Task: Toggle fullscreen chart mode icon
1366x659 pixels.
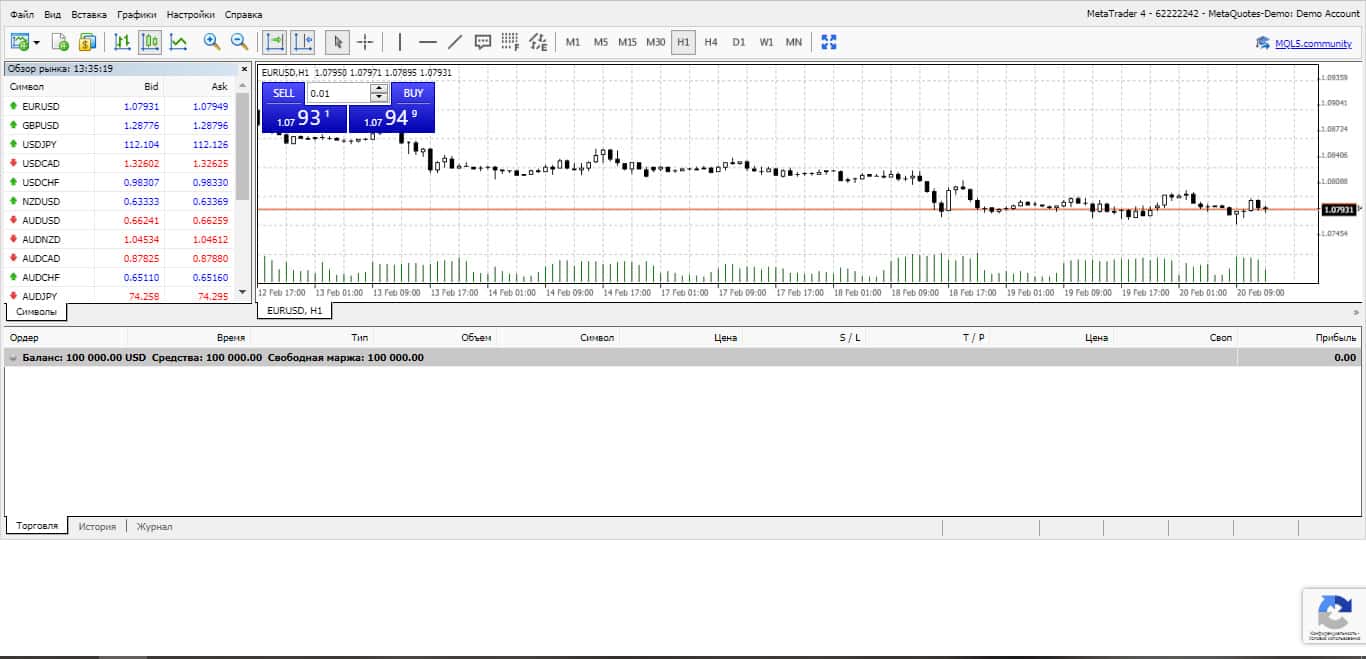Action: [828, 42]
